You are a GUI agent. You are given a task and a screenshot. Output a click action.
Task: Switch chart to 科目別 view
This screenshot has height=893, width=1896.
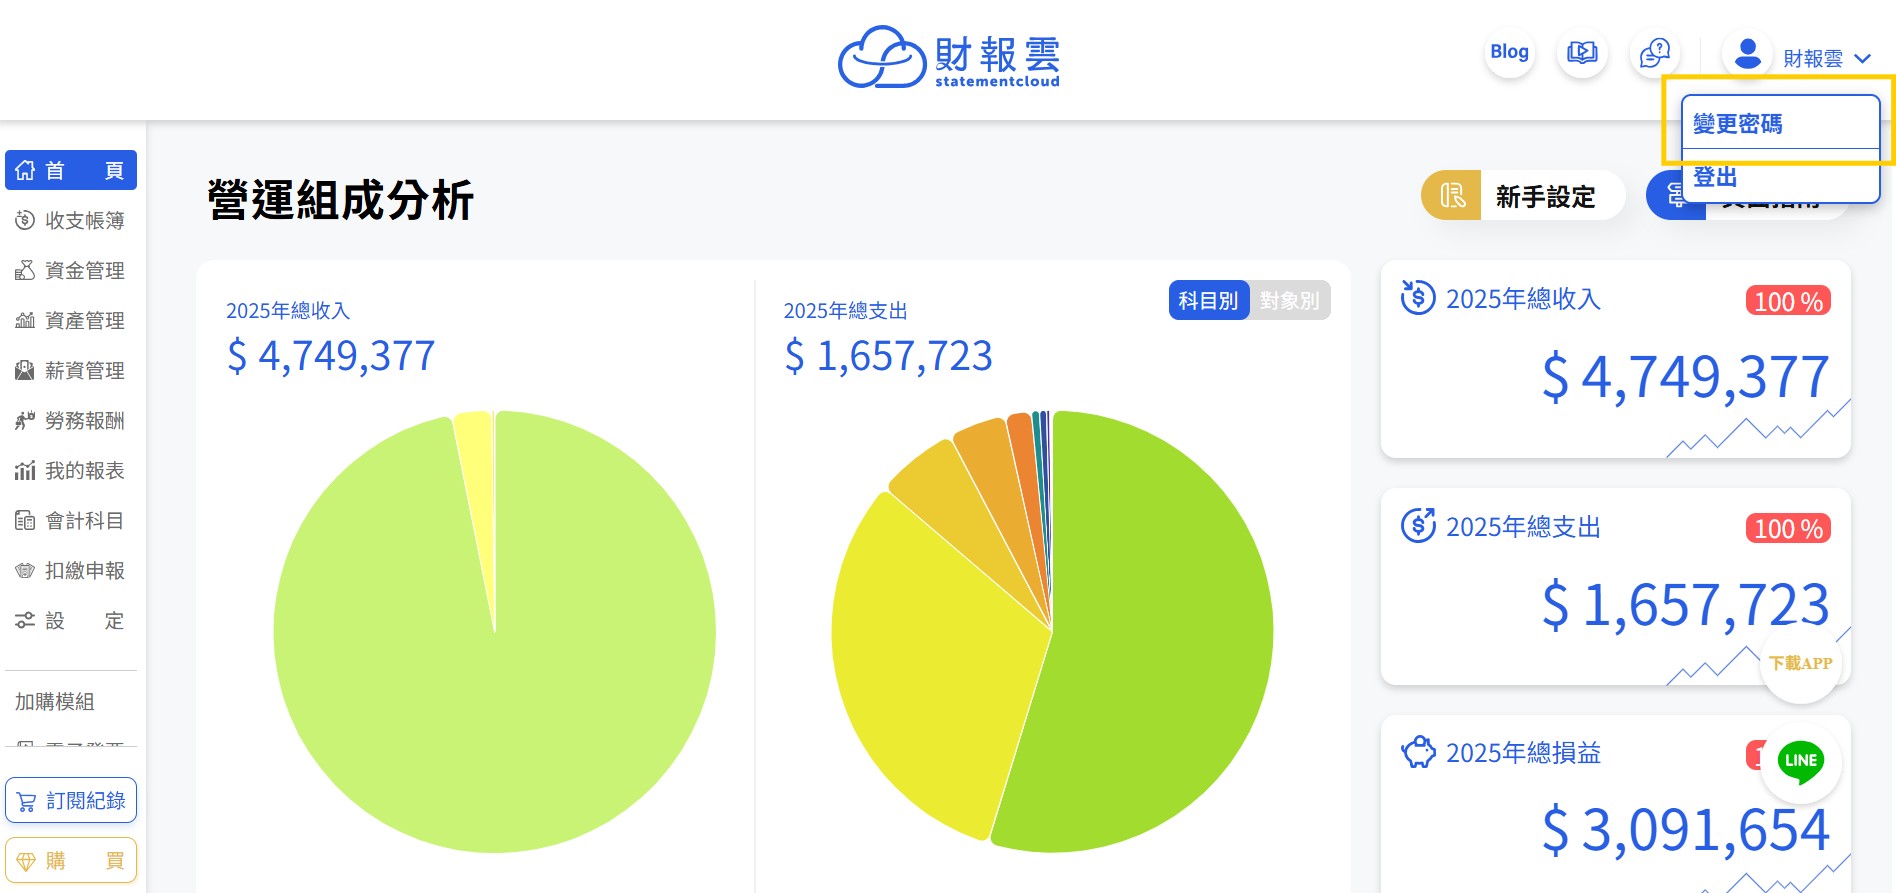click(x=1208, y=301)
